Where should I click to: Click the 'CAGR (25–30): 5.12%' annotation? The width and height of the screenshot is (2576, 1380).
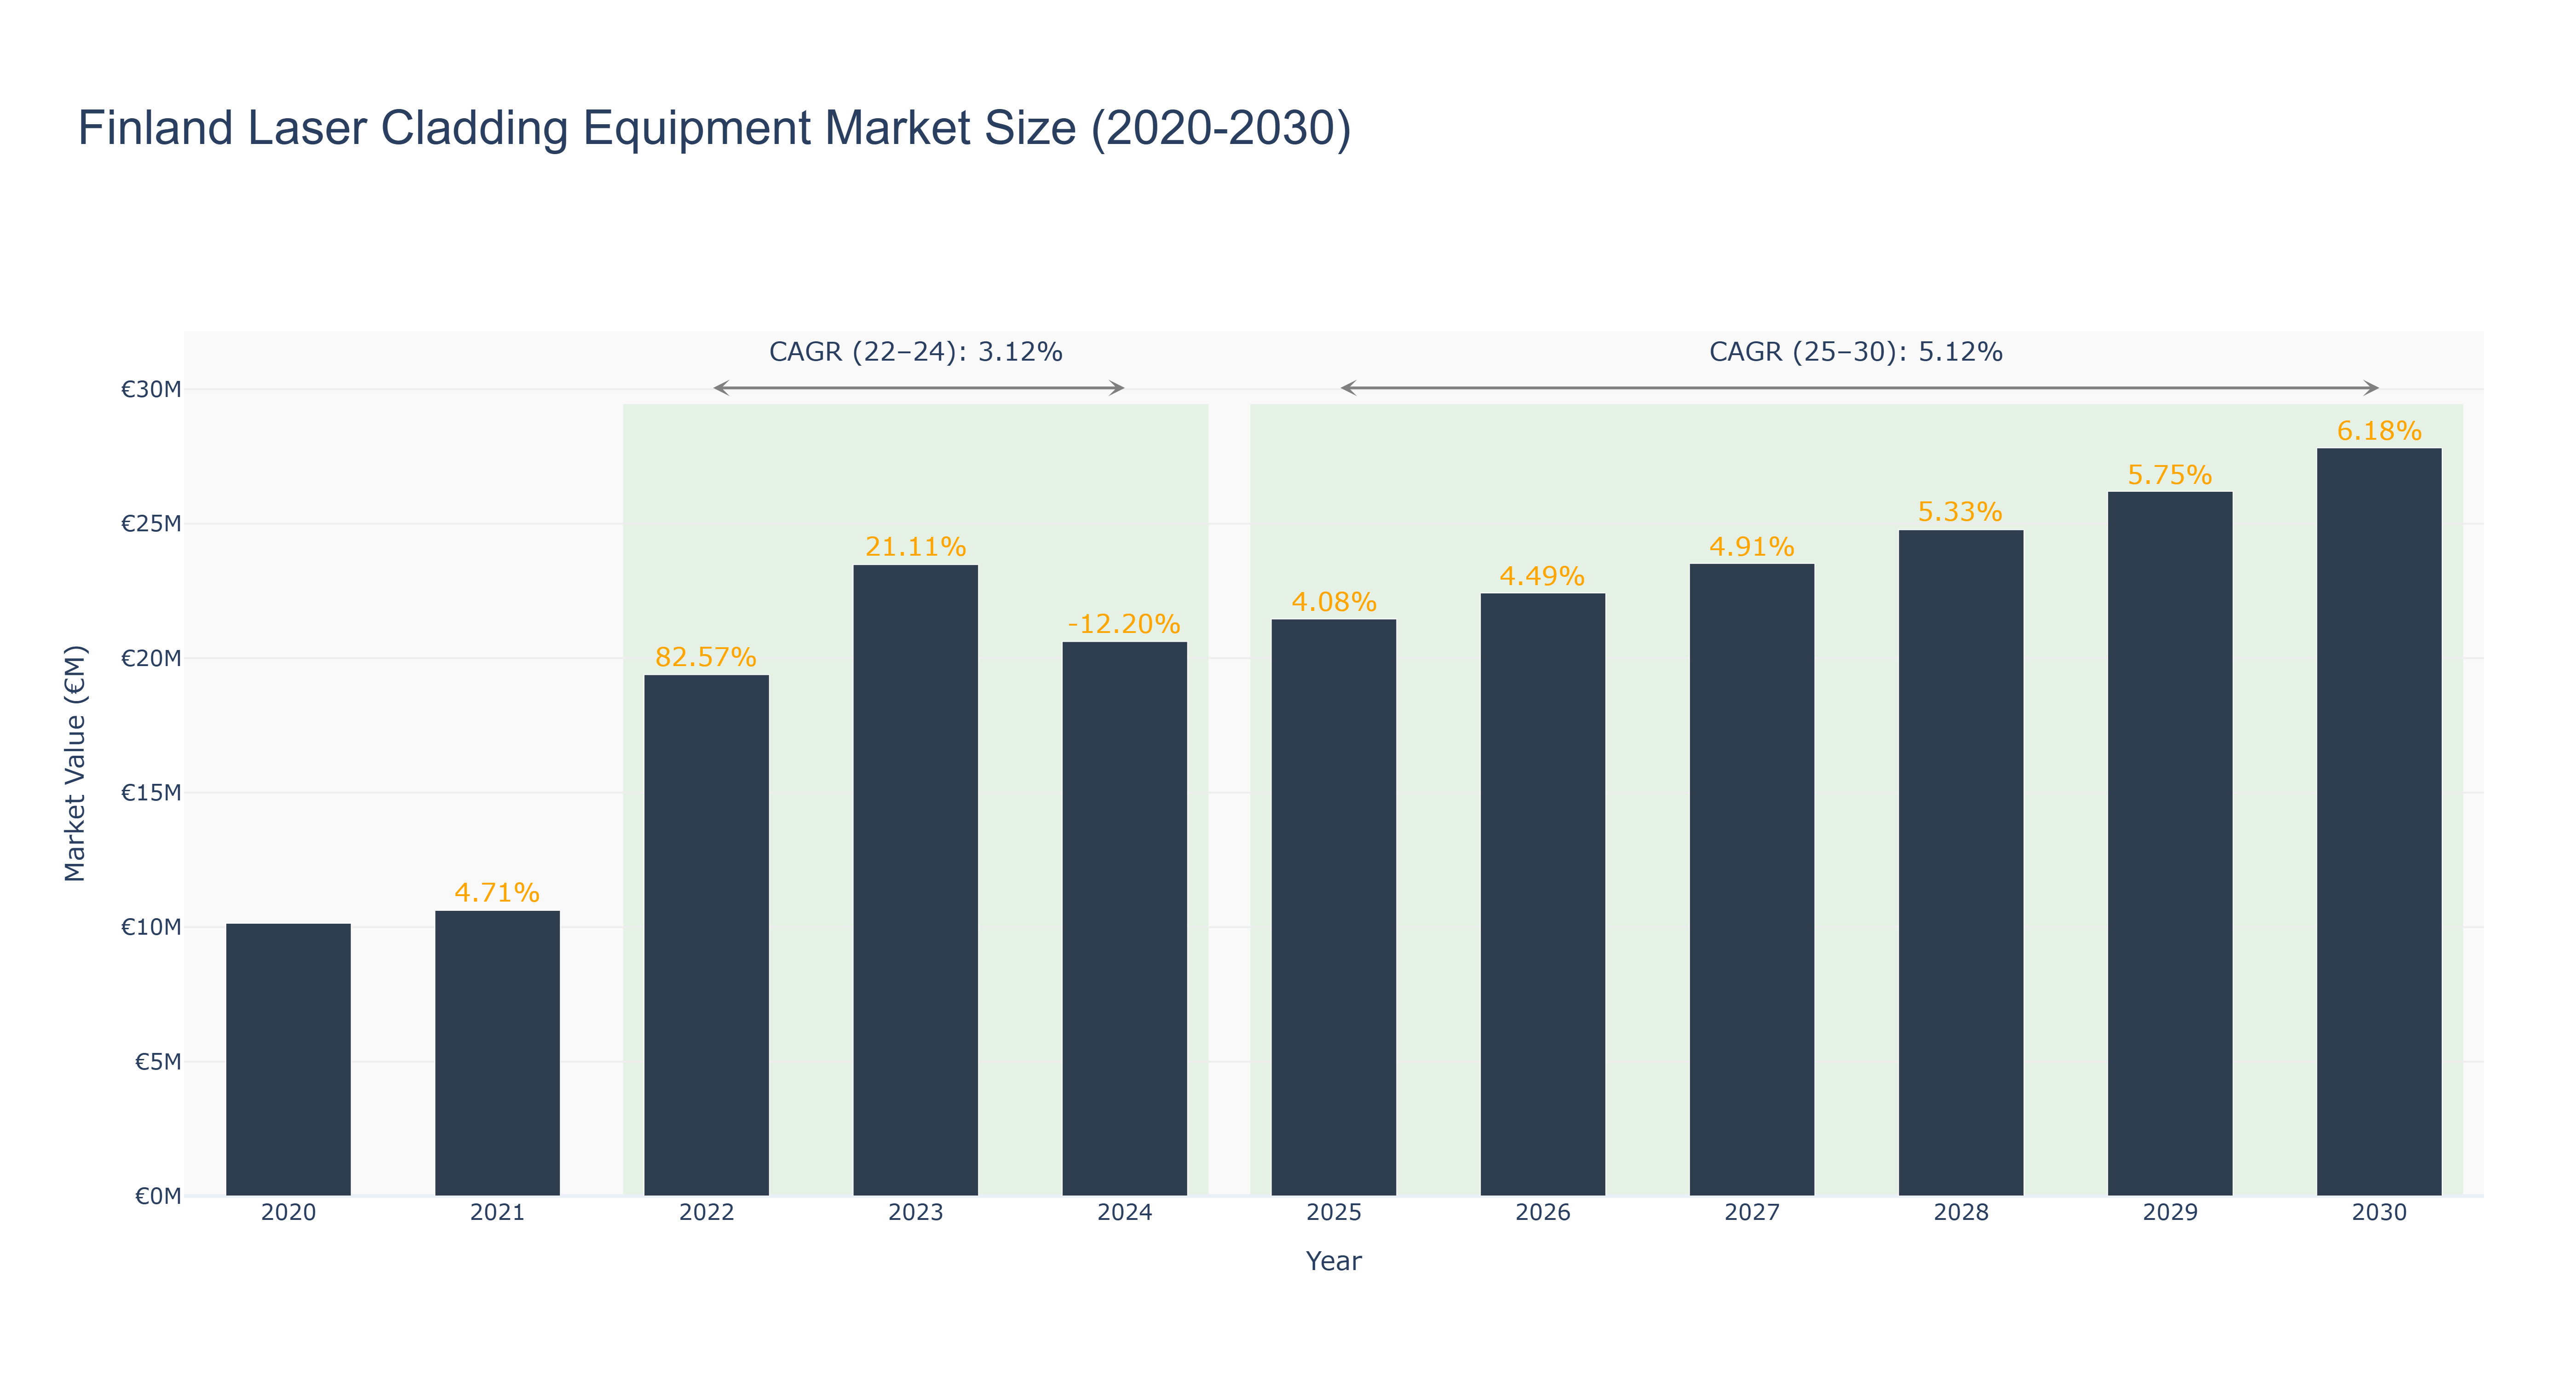(x=1855, y=352)
